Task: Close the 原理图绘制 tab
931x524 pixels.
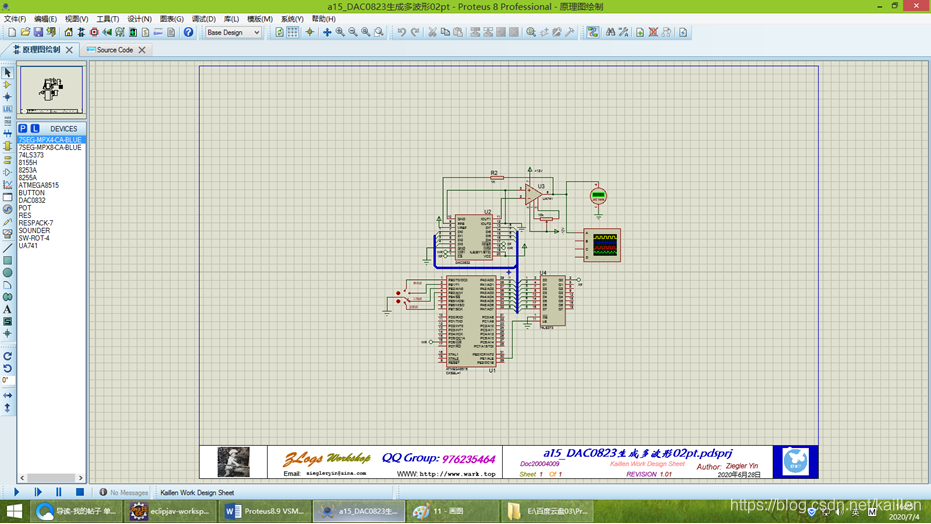Action: pos(69,50)
